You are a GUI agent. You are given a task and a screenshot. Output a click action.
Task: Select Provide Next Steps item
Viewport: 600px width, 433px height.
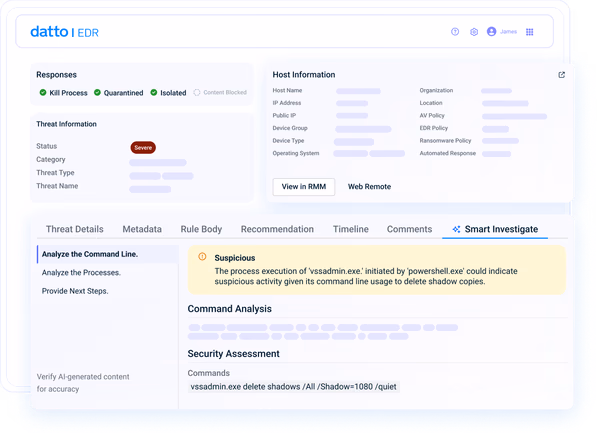(75, 291)
